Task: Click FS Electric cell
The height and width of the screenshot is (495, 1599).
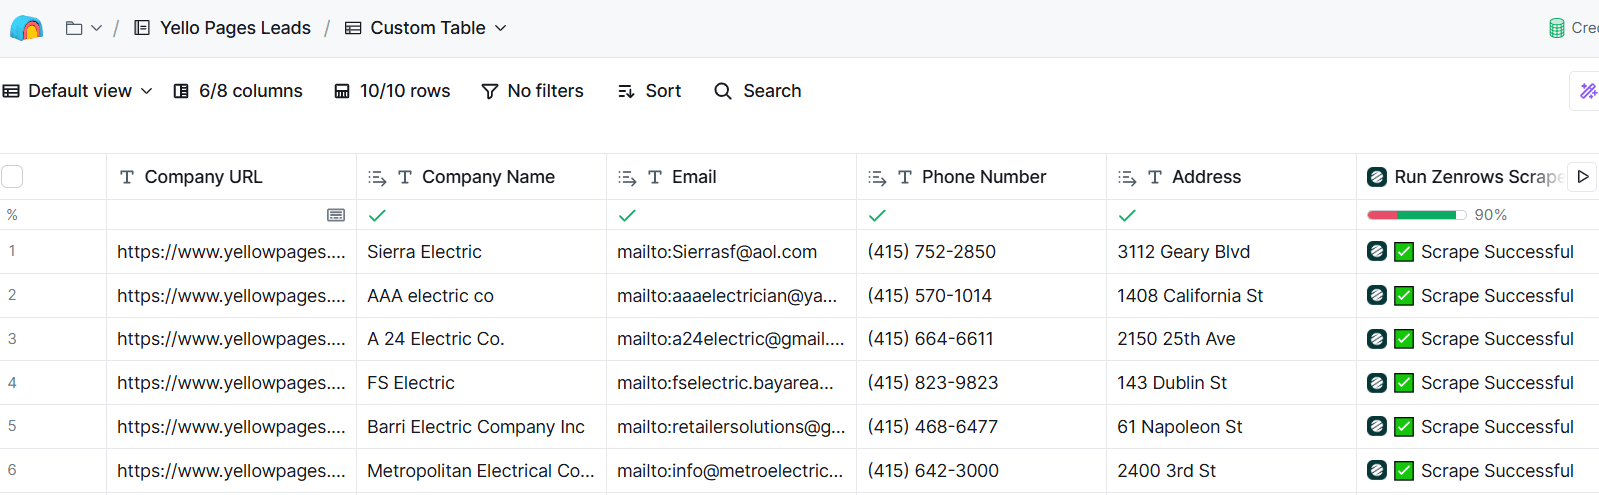Action: pyautogui.click(x=481, y=383)
